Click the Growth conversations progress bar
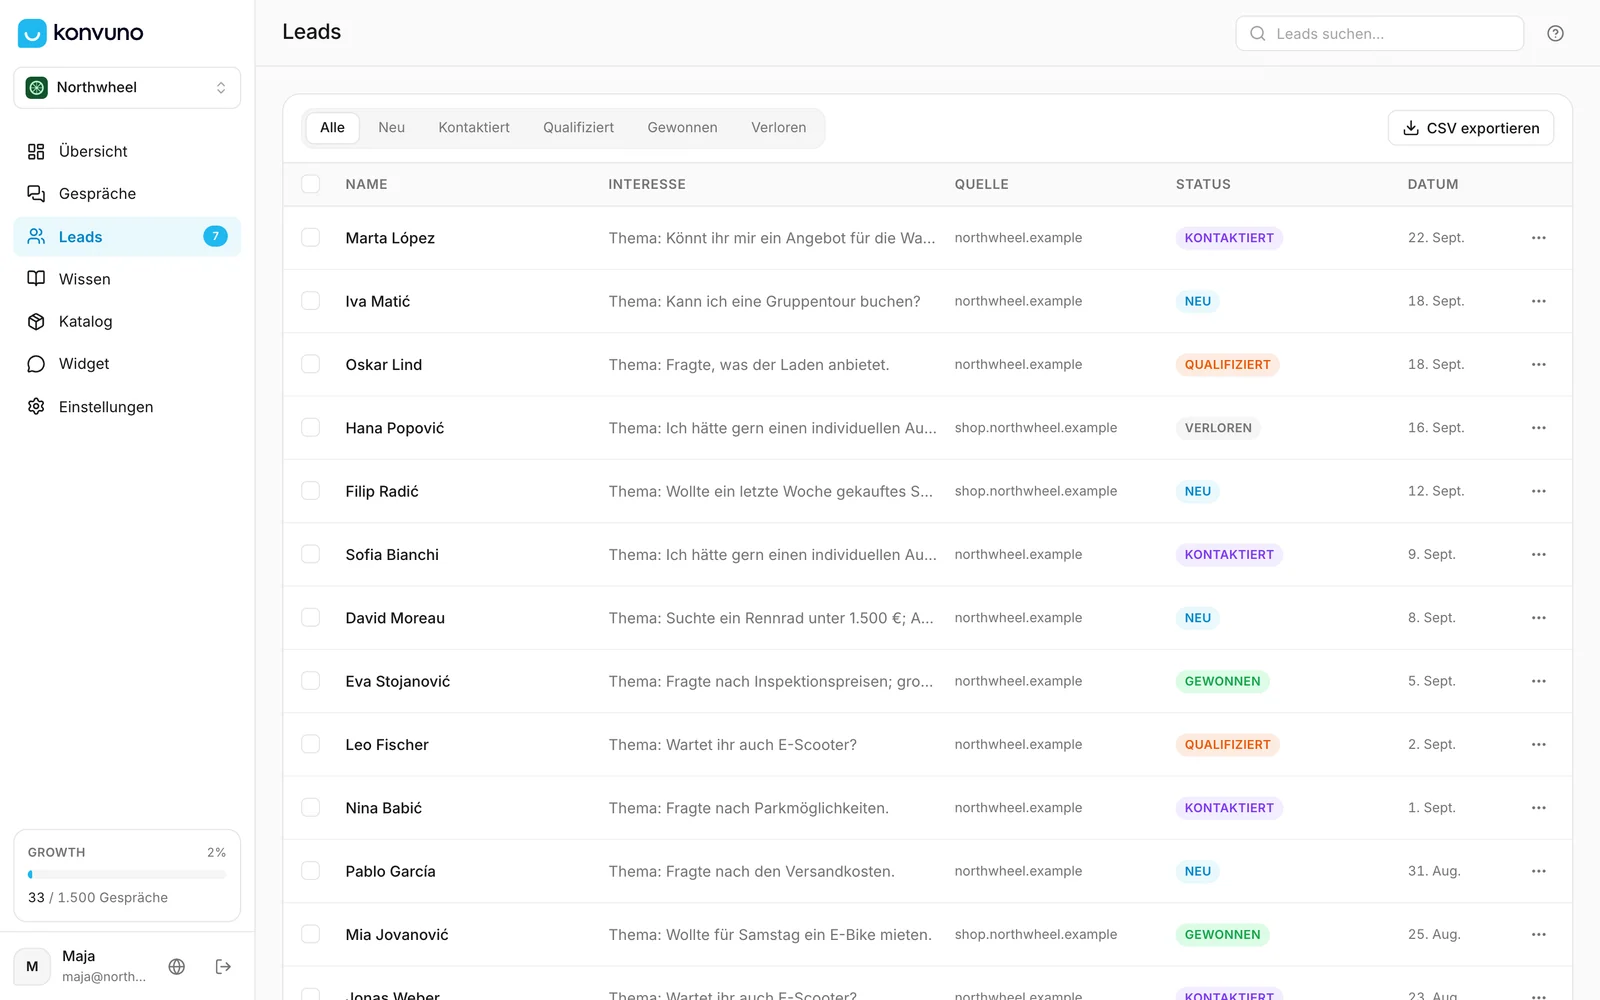 [x=127, y=875]
